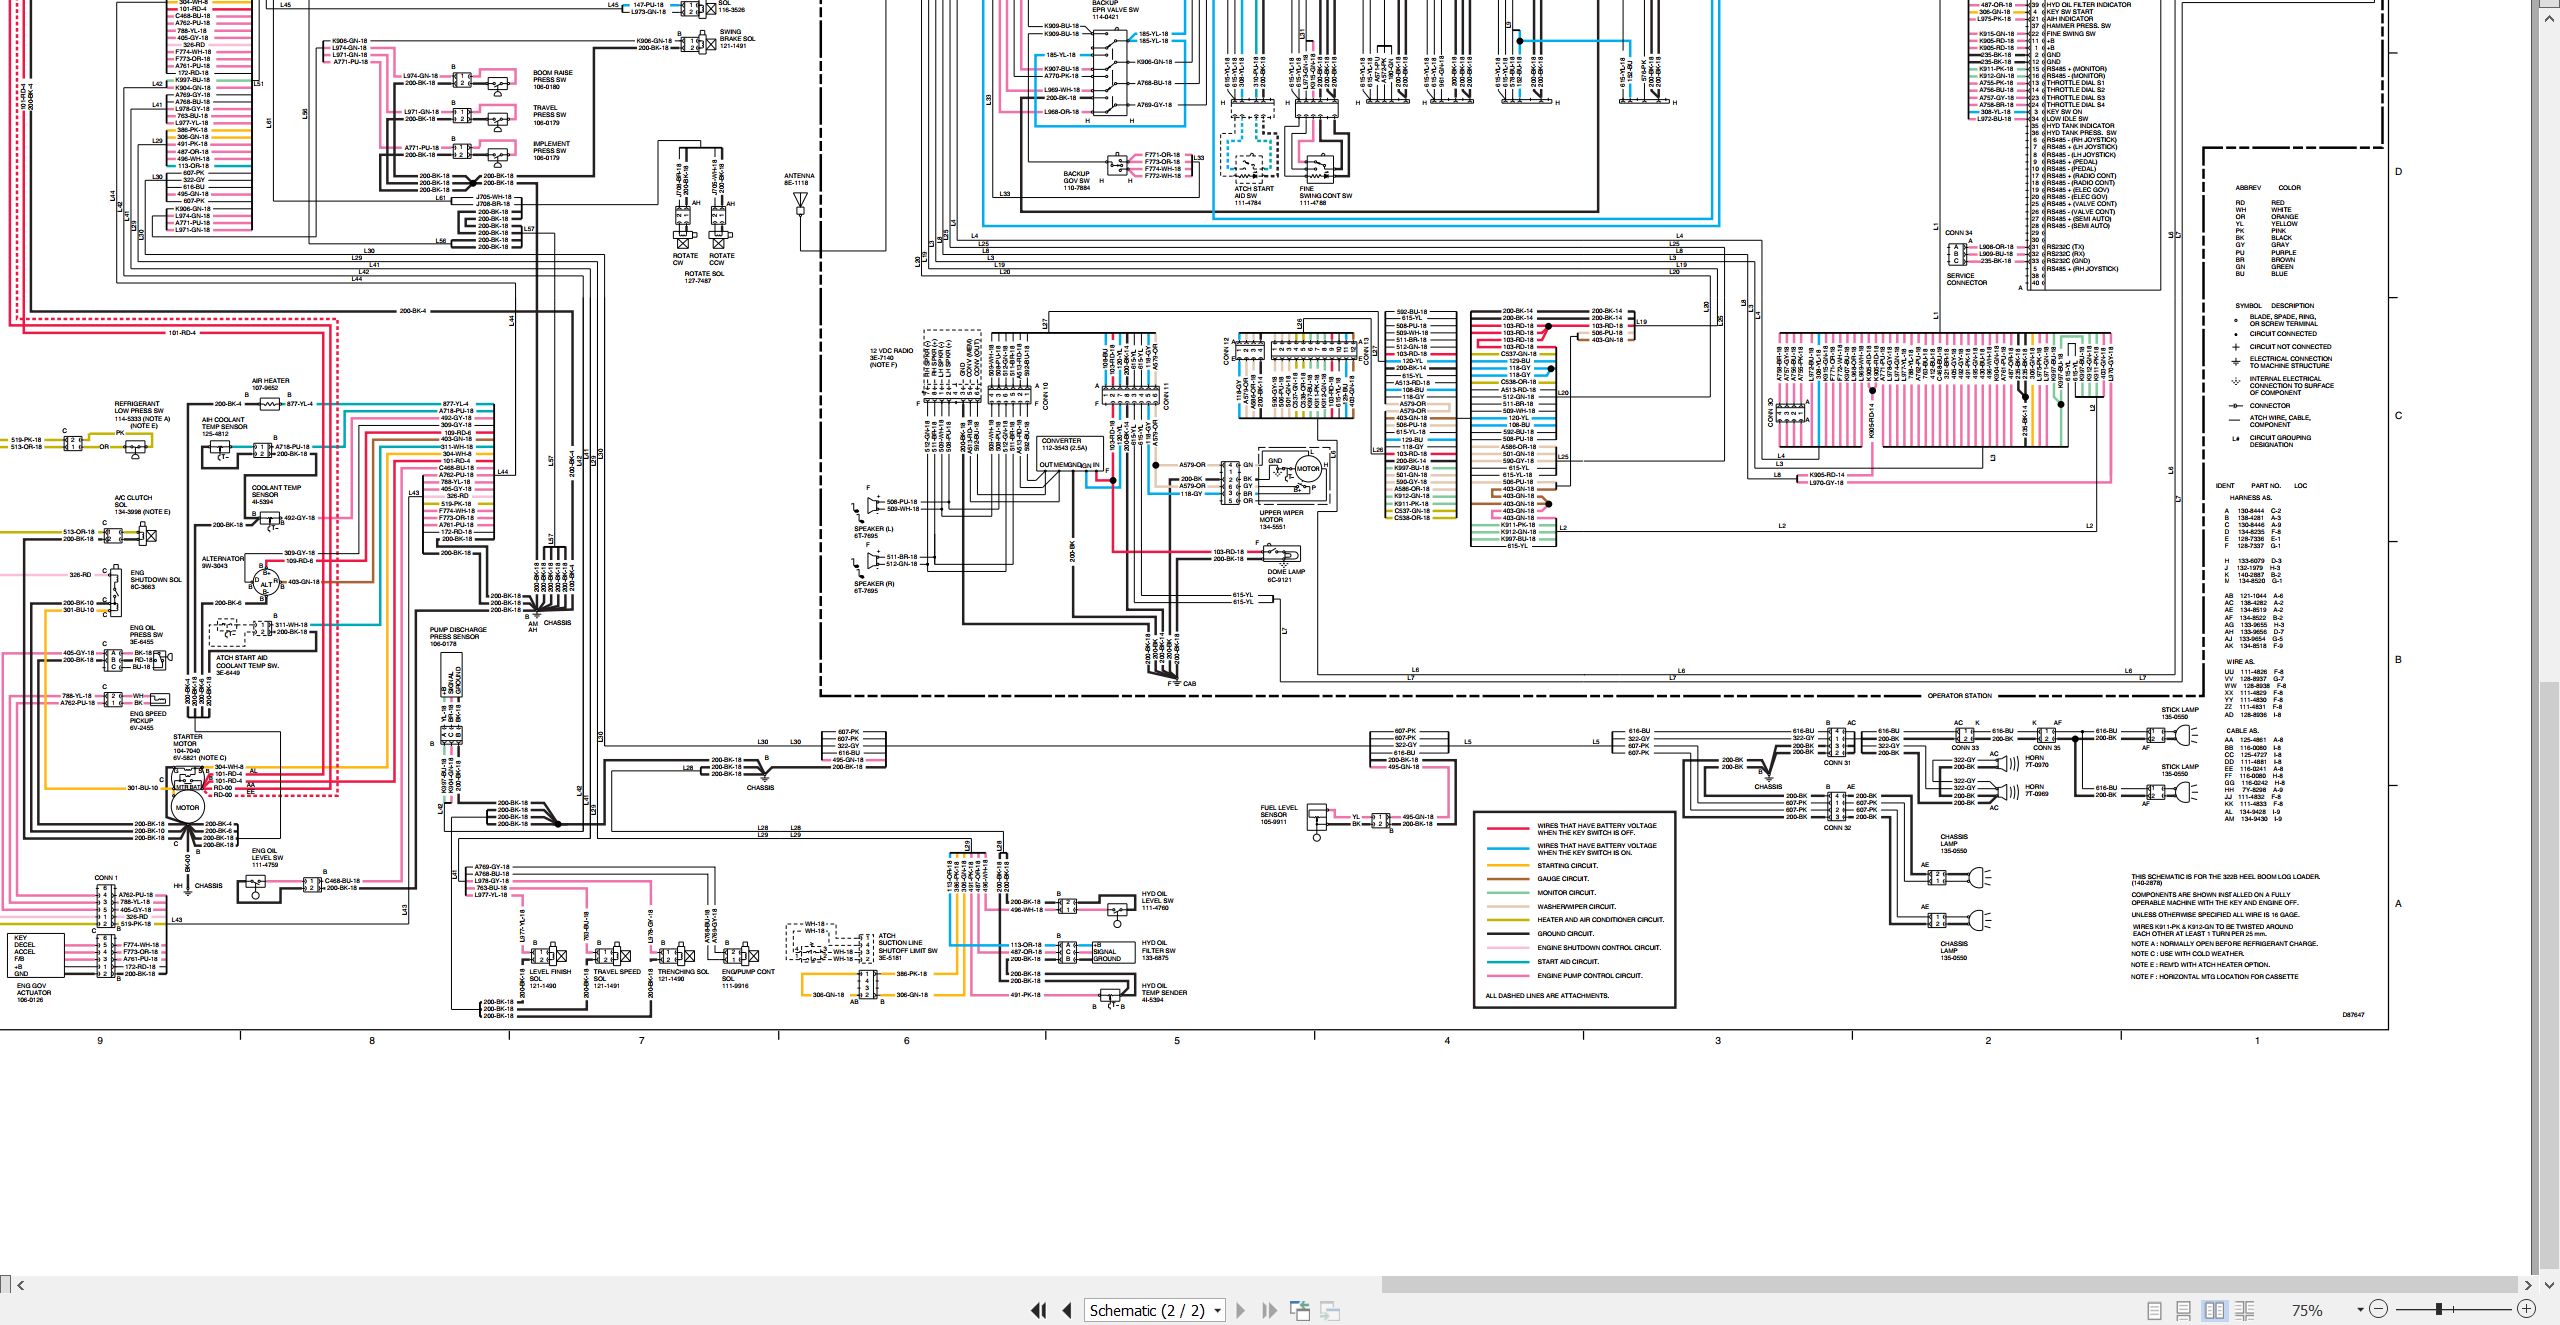Click the 12 VDC RADIO label
This screenshot has width=2560, height=1325.
tap(891, 351)
